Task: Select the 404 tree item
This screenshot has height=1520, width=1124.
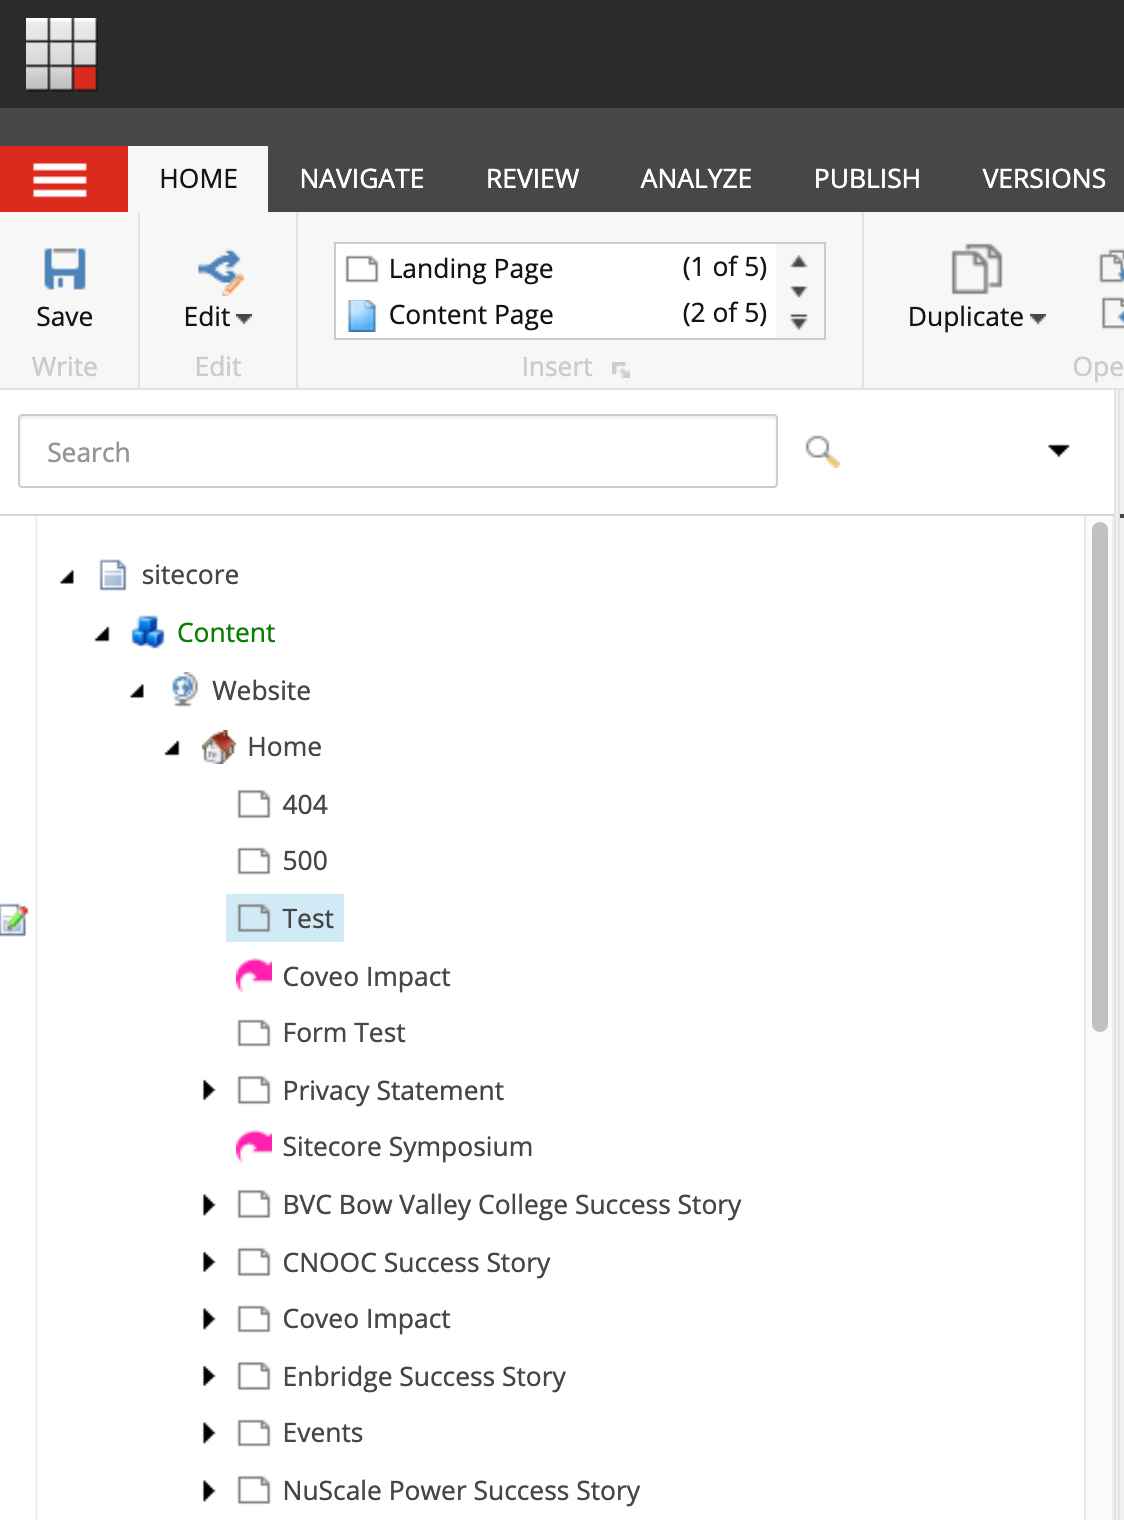Action: pos(305,804)
